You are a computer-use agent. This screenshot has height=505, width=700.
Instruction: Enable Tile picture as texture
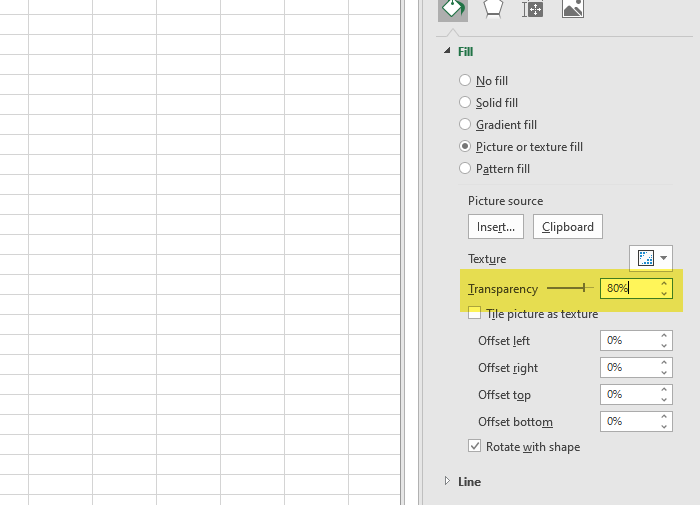coord(475,313)
